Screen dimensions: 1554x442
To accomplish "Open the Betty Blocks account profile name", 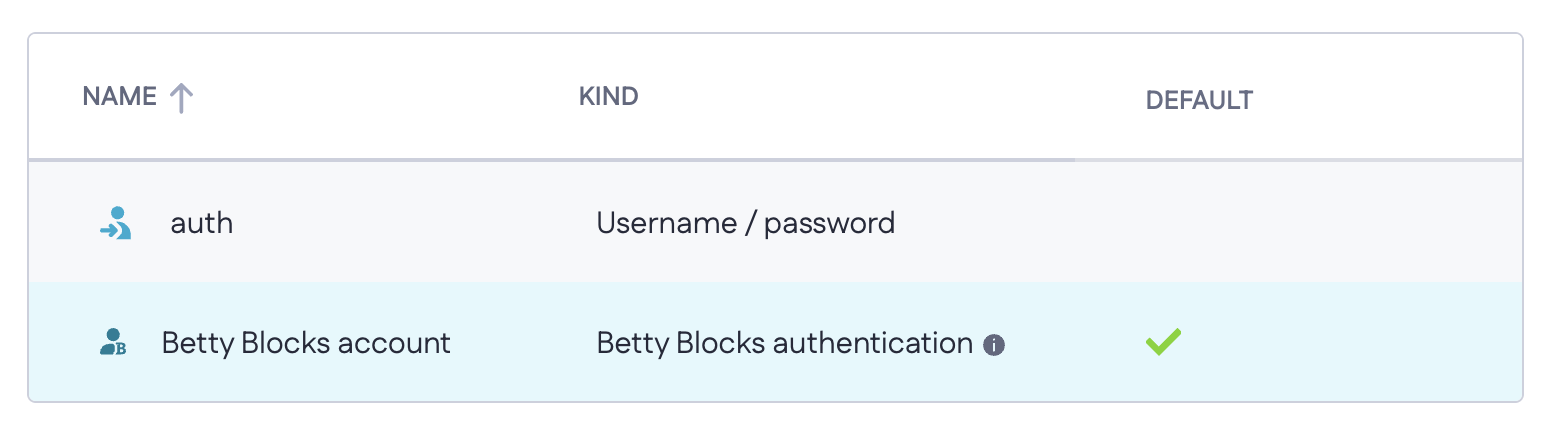I will pos(306,343).
